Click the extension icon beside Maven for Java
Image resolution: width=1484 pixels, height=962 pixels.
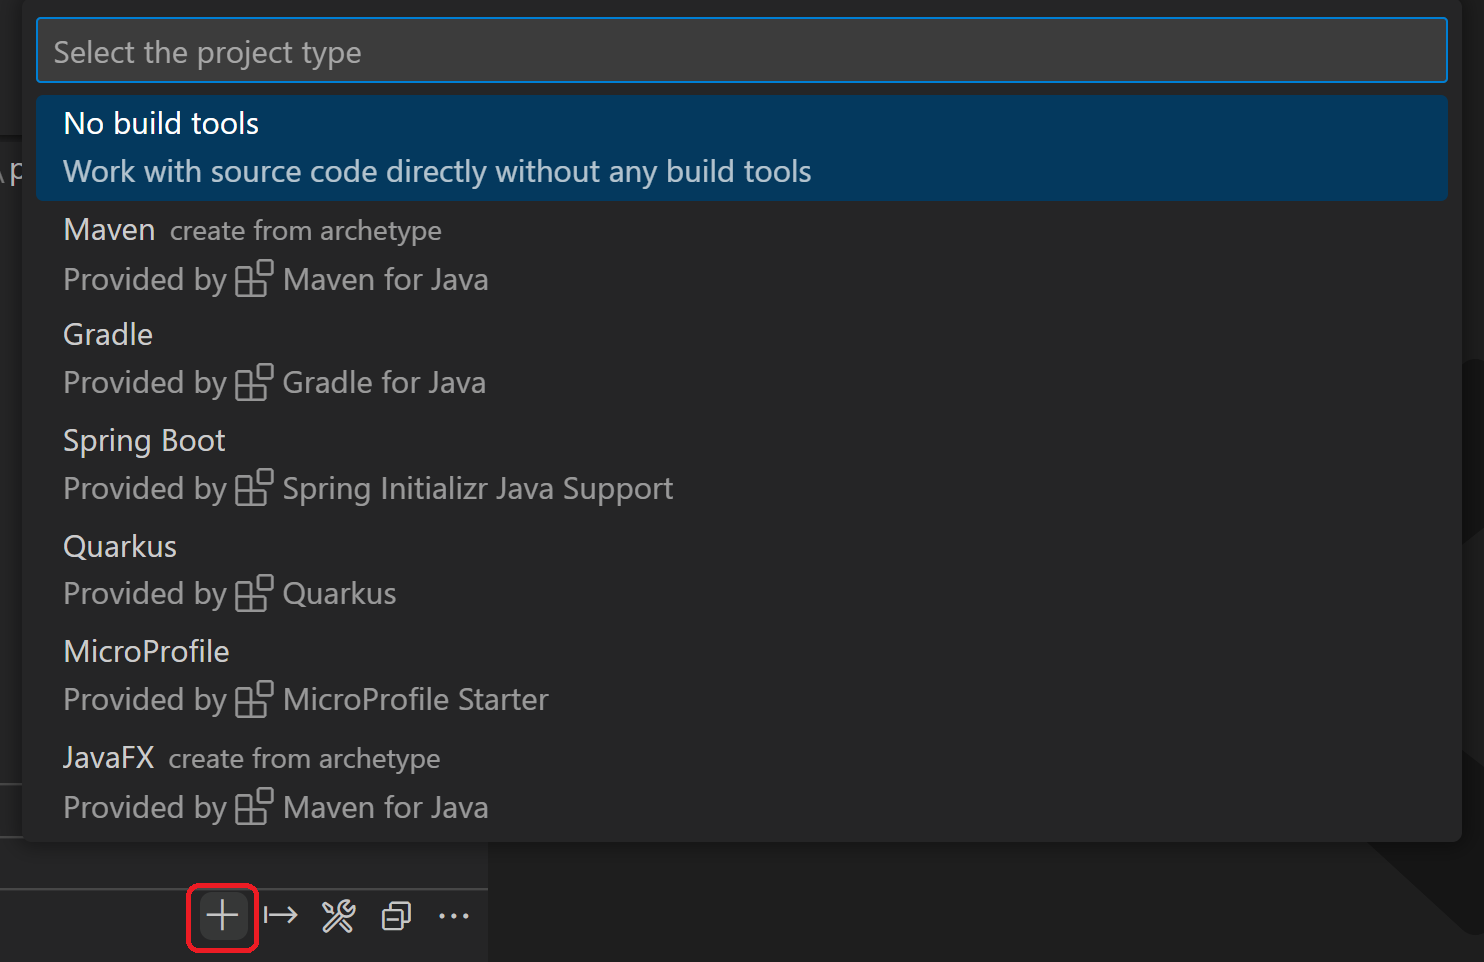(254, 278)
